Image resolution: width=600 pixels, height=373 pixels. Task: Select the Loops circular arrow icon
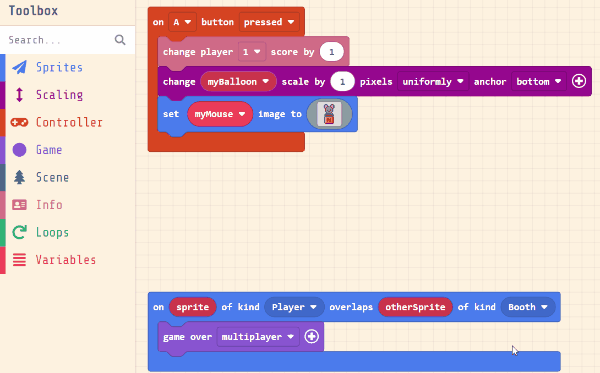coord(19,232)
